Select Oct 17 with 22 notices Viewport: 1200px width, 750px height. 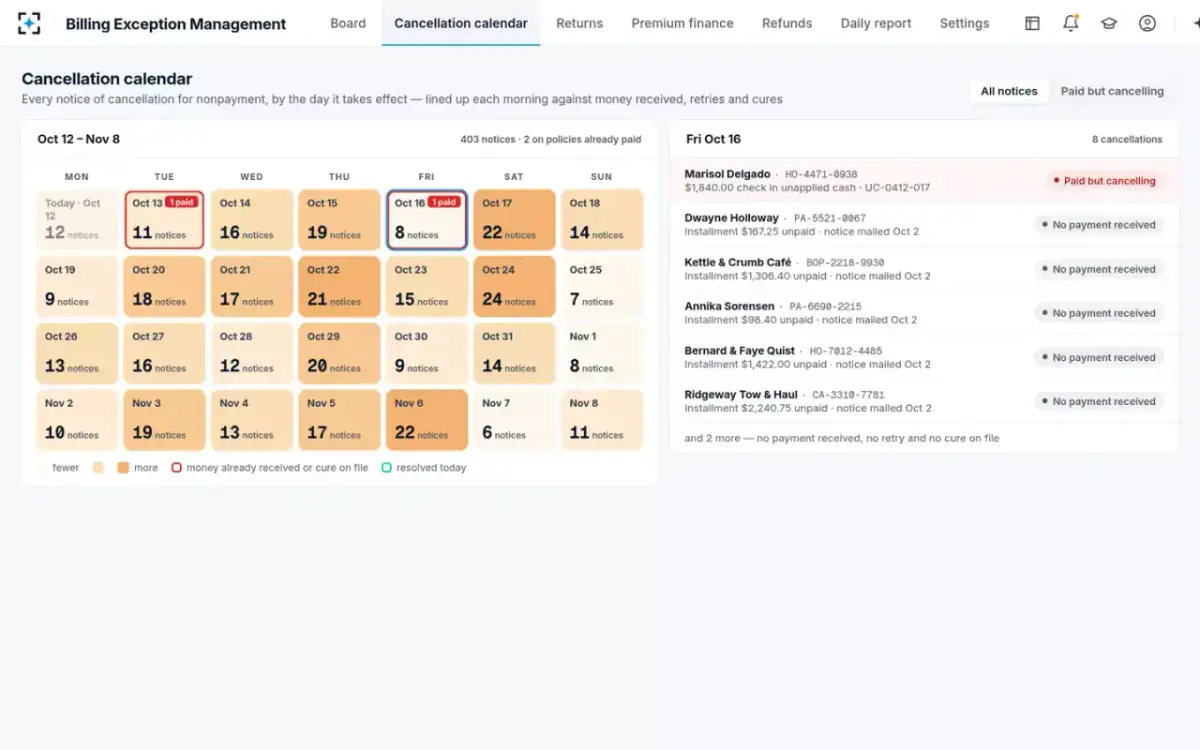click(x=514, y=220)
